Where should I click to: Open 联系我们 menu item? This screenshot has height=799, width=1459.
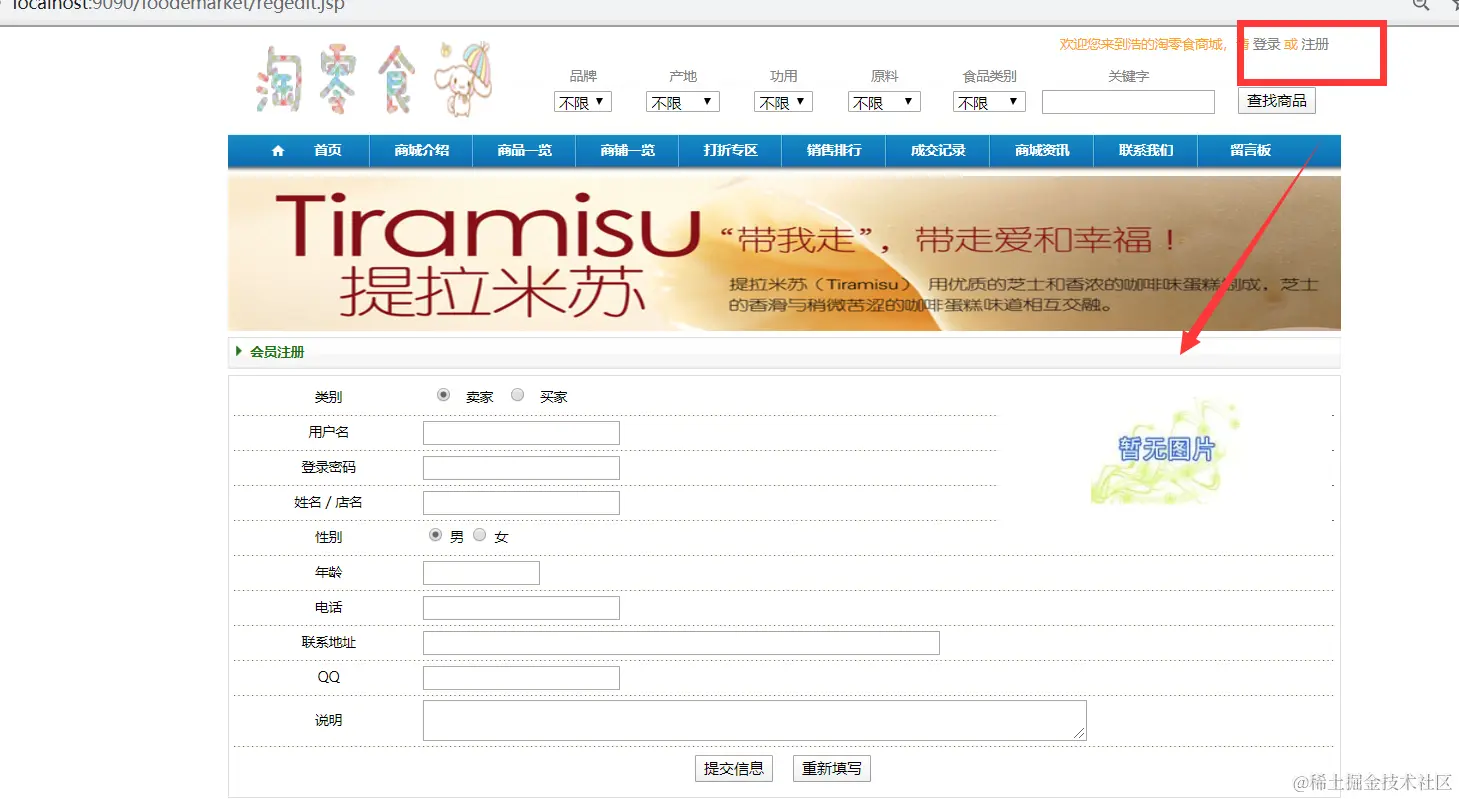[x=1146, y=151]
